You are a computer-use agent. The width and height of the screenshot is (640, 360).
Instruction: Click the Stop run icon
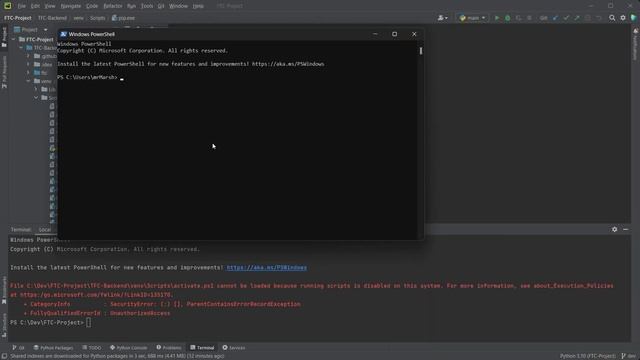(529, 18)
